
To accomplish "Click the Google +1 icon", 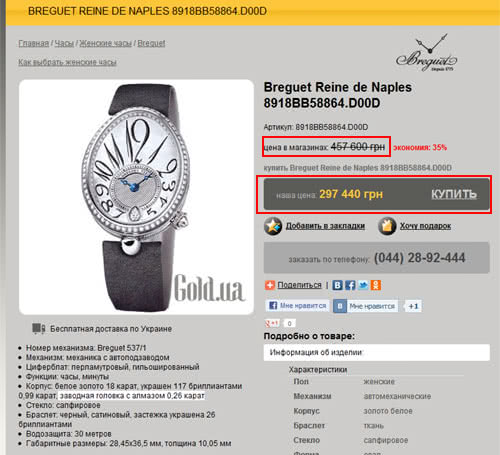I will coord(272,323).
